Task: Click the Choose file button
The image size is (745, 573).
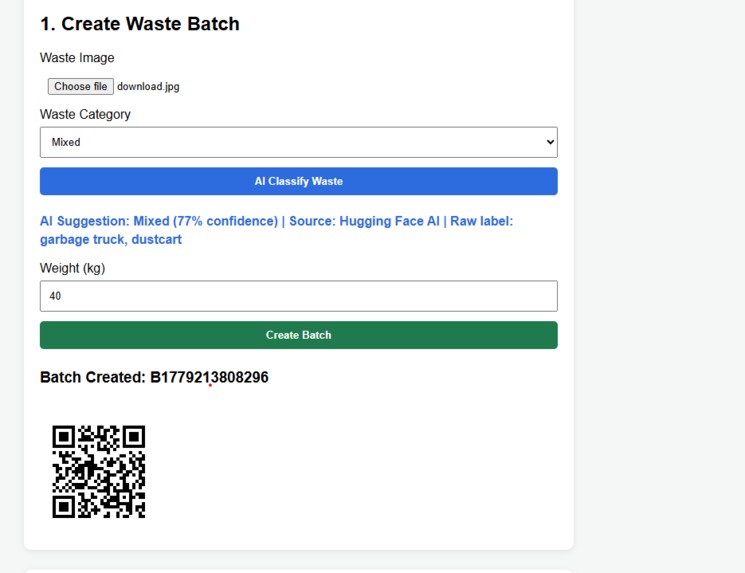Action: (x=80, y=86)
